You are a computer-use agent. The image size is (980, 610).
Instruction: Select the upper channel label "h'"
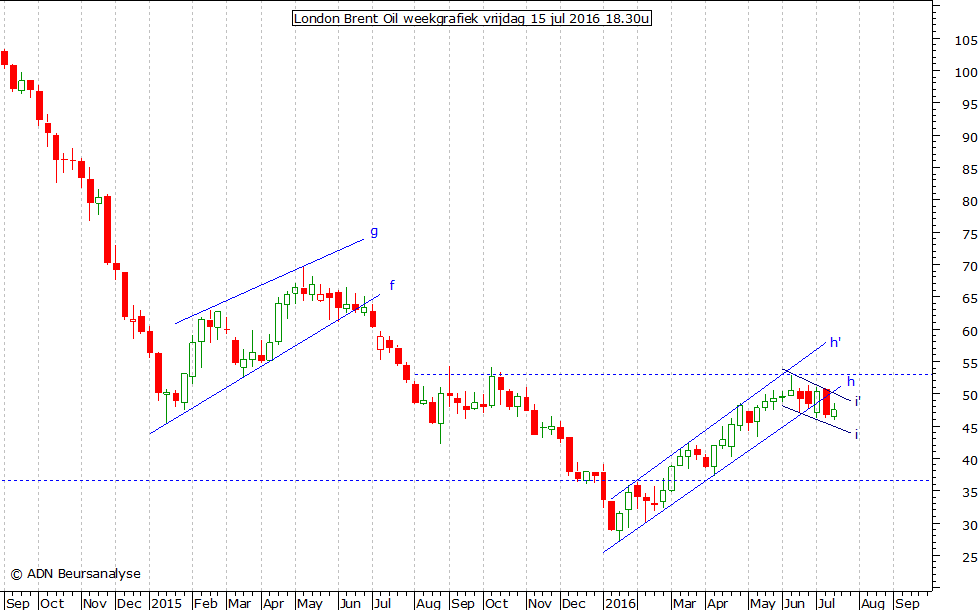pos(835,342)
